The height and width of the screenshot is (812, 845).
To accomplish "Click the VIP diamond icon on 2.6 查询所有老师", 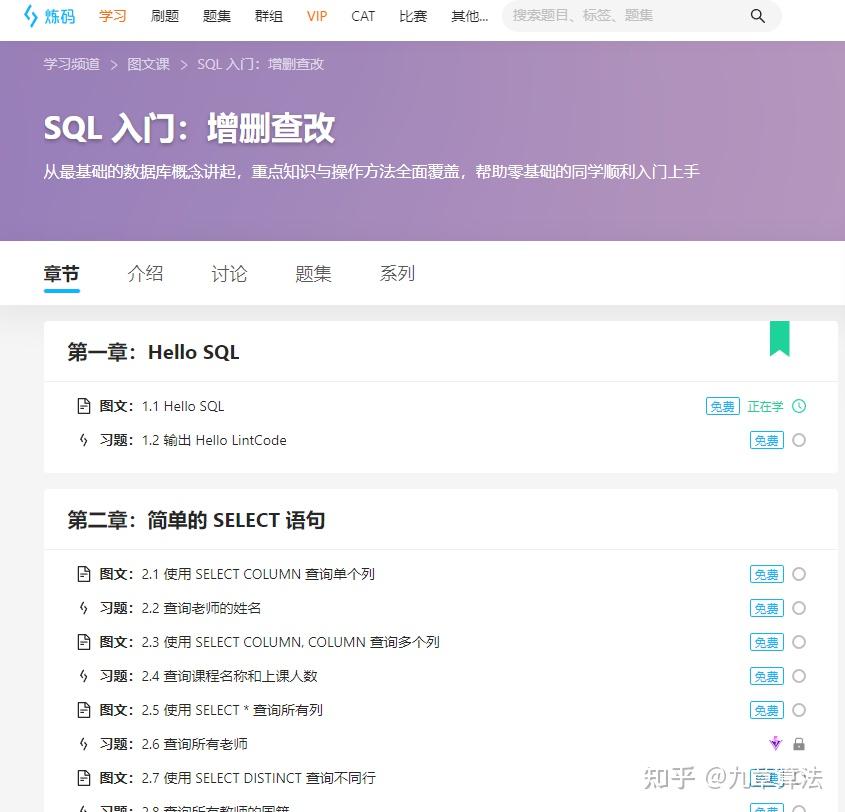I will tap(775, 744).
